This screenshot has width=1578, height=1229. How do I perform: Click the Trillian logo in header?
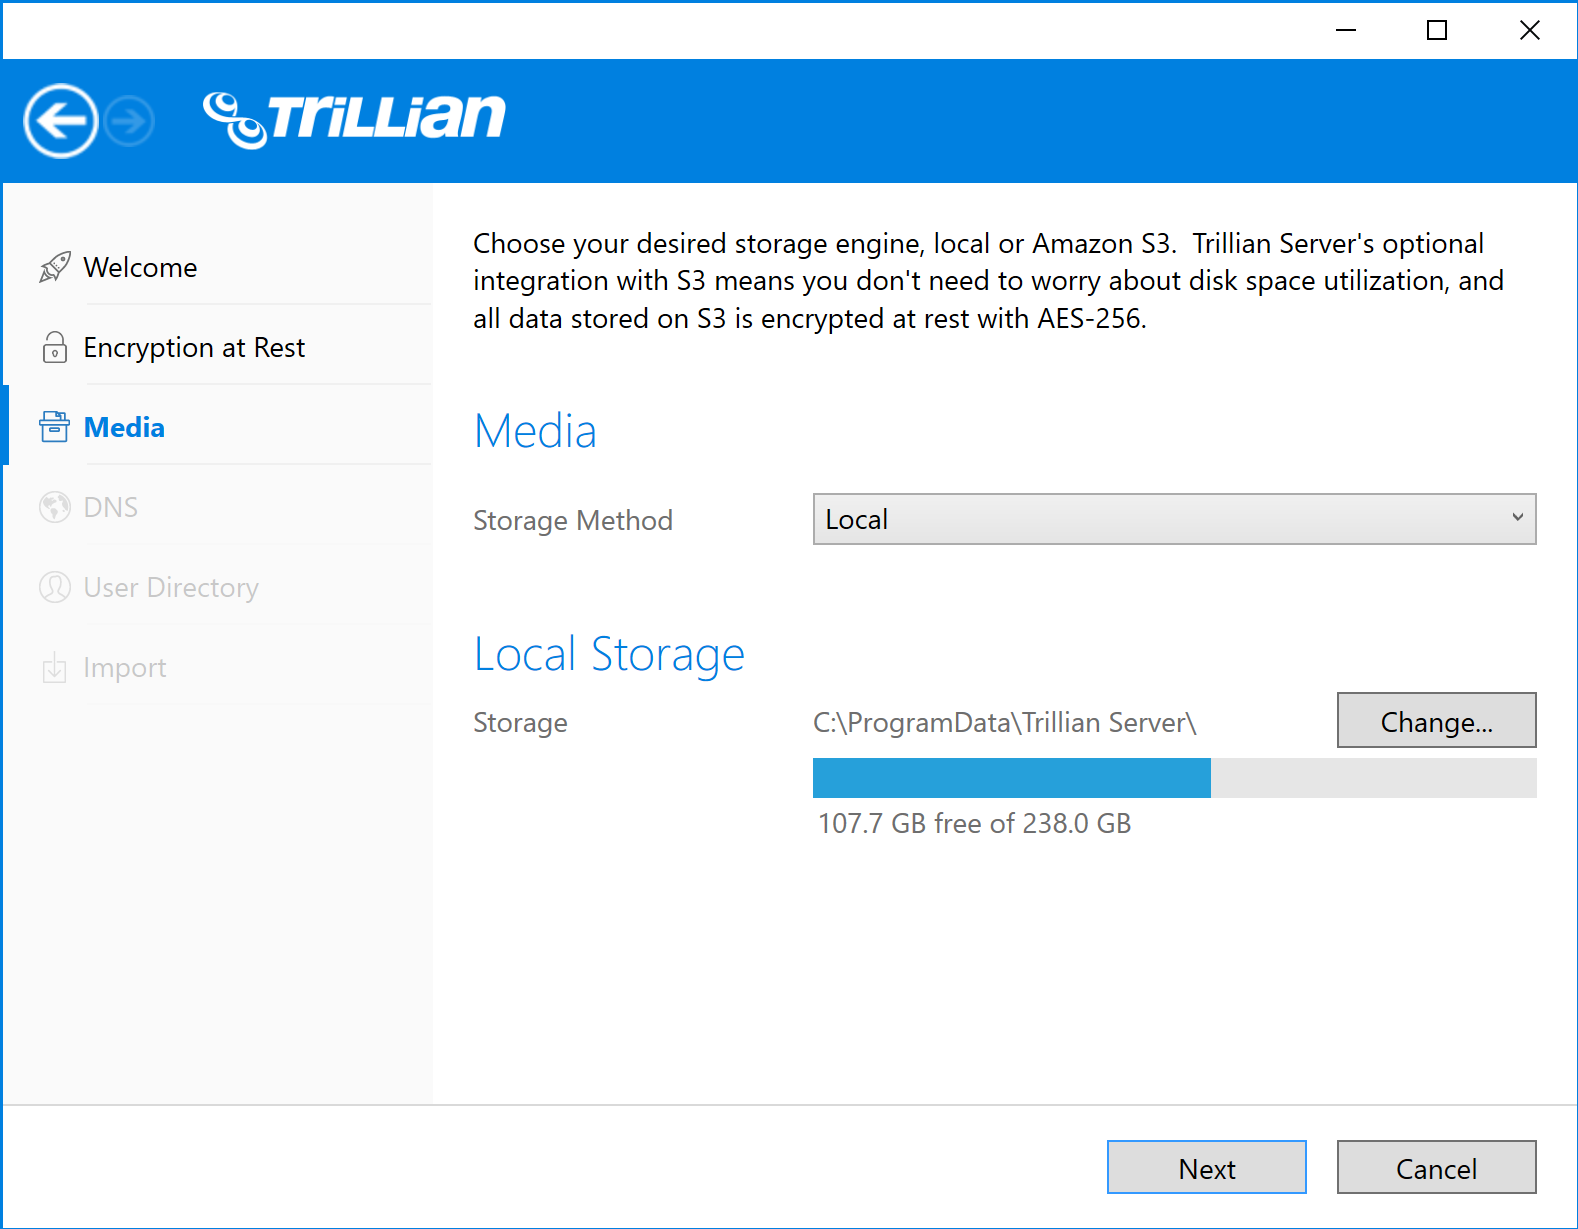click(355, 119)
